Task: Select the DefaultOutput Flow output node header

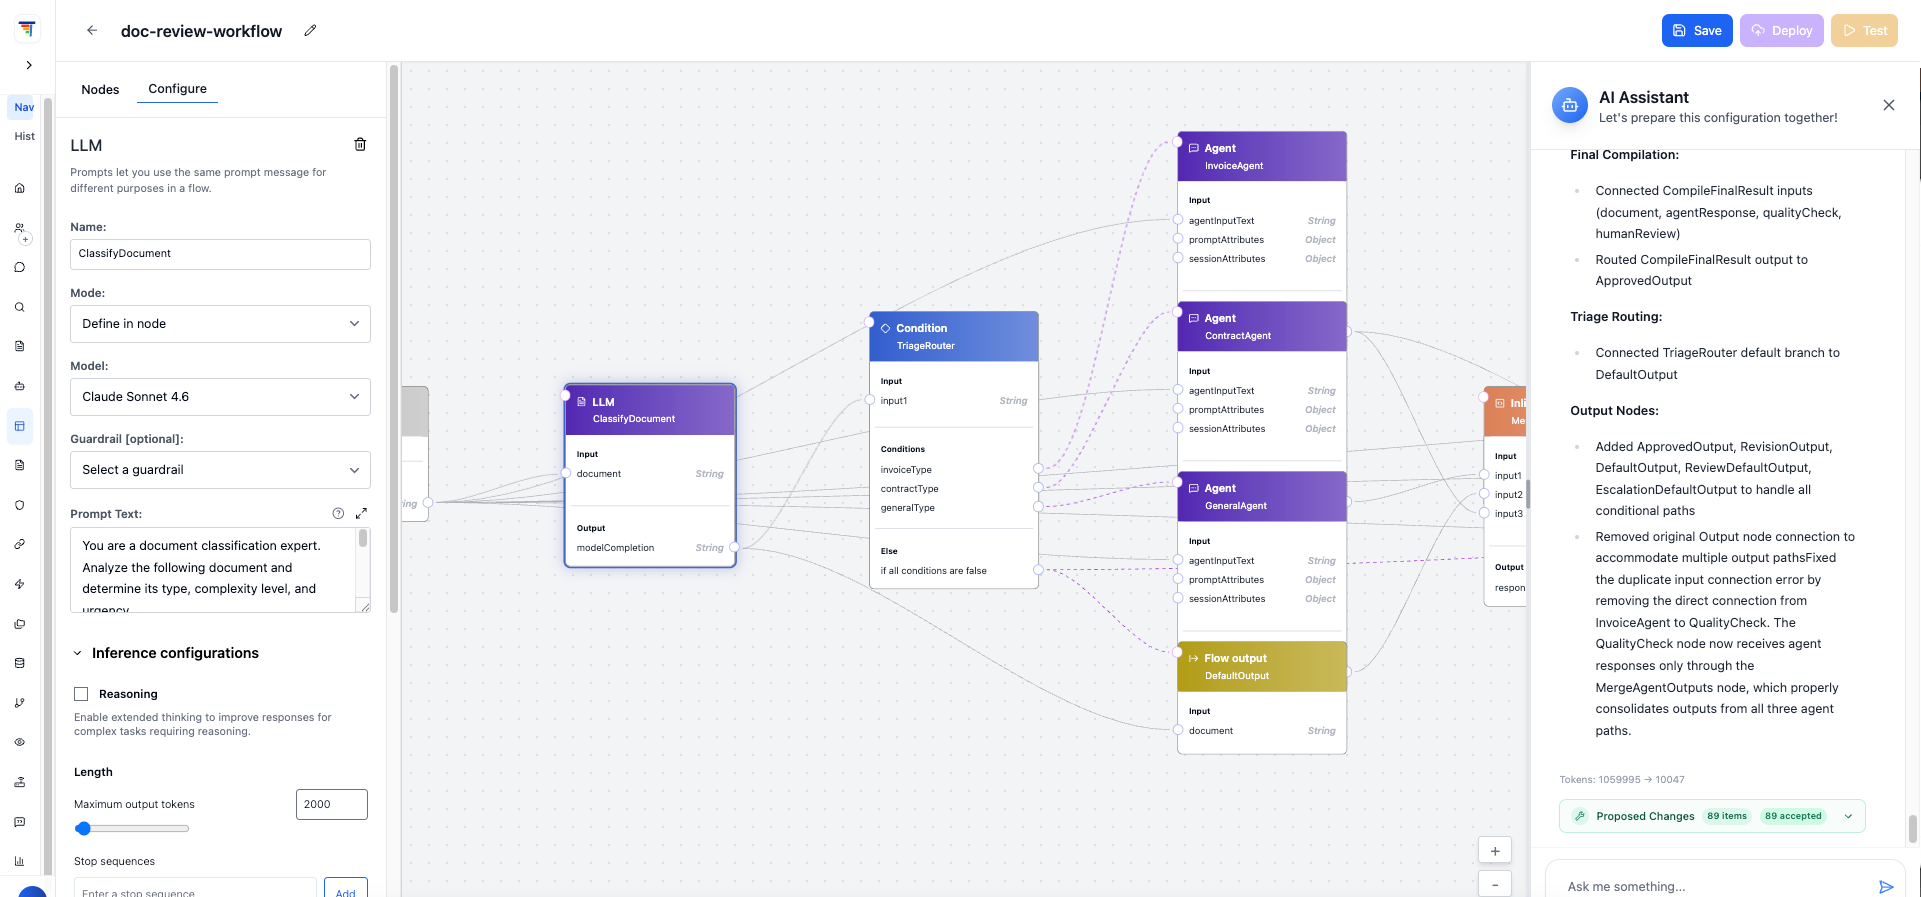Action: [x=1262, y=666]
